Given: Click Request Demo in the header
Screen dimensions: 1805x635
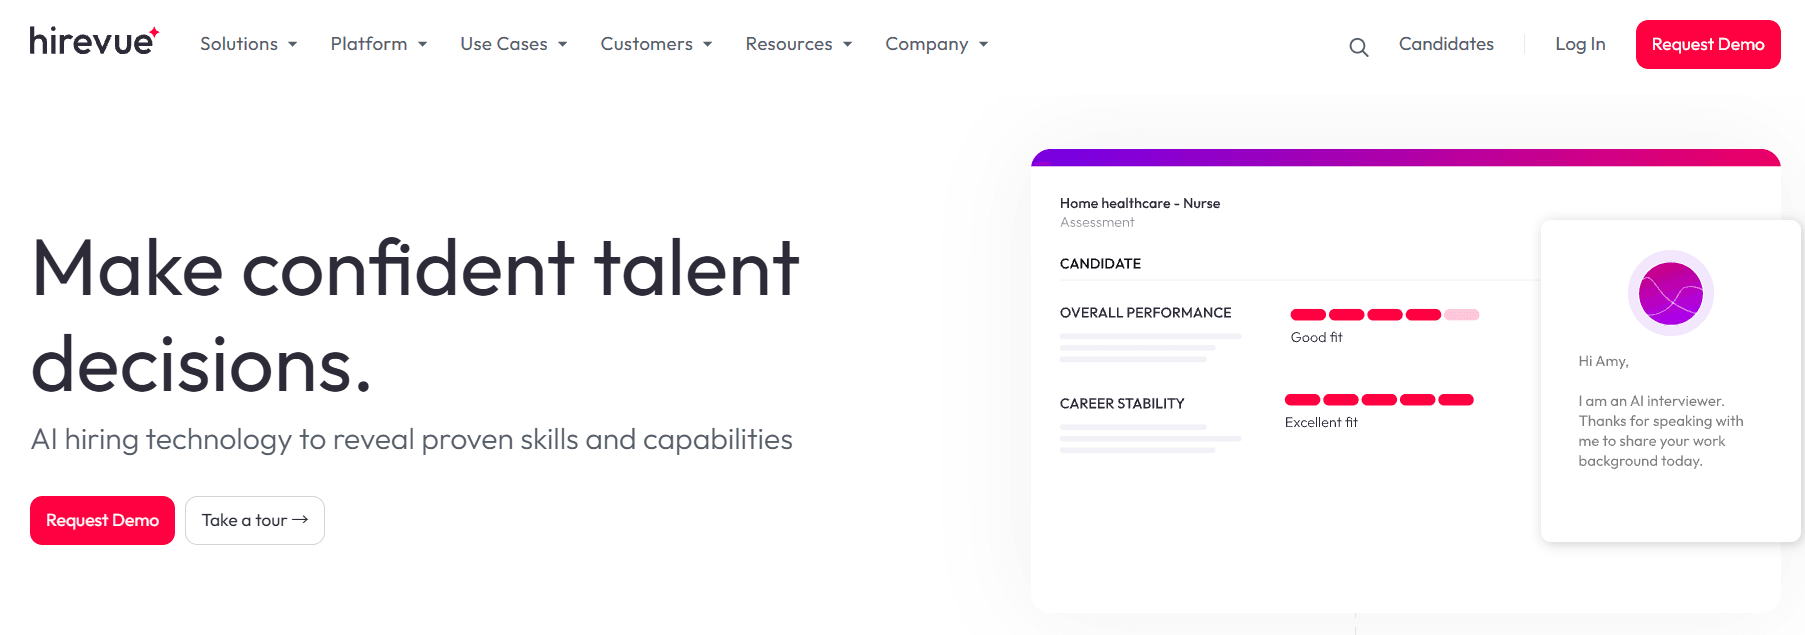Looking at the screenshot, I should (x=1708, y=44).
